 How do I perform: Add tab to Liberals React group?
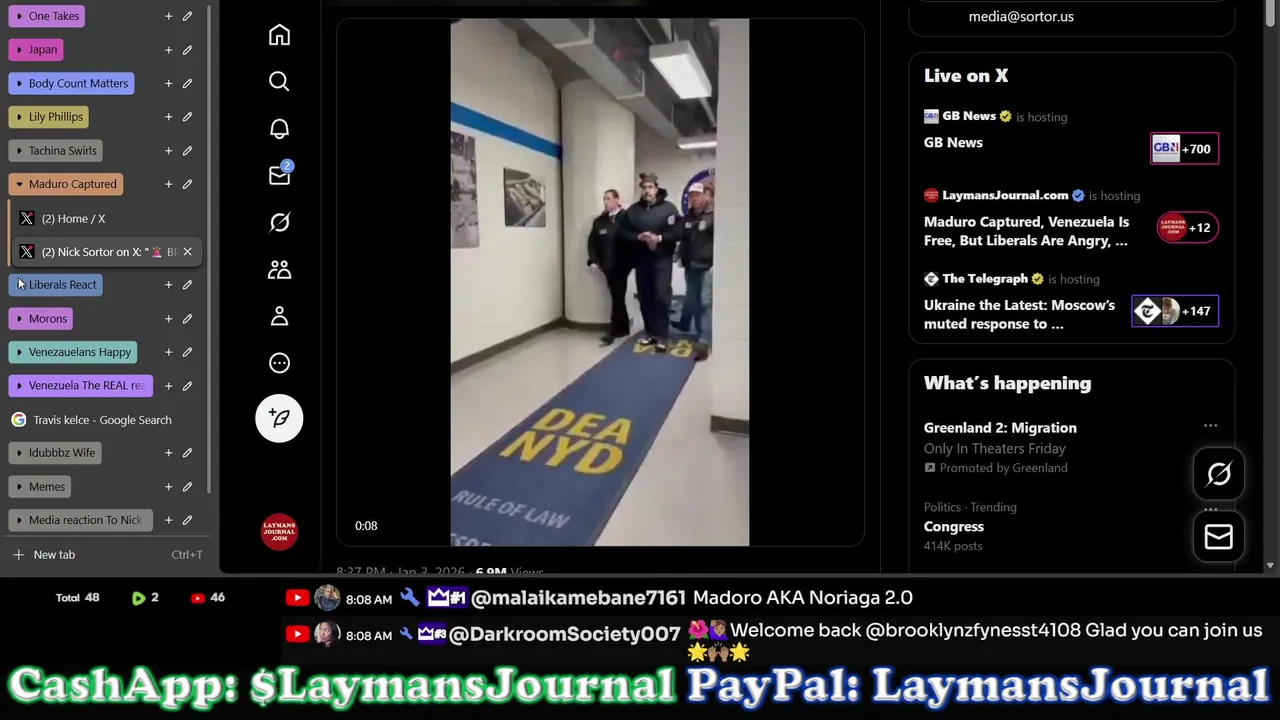click(x=168, y=285)
